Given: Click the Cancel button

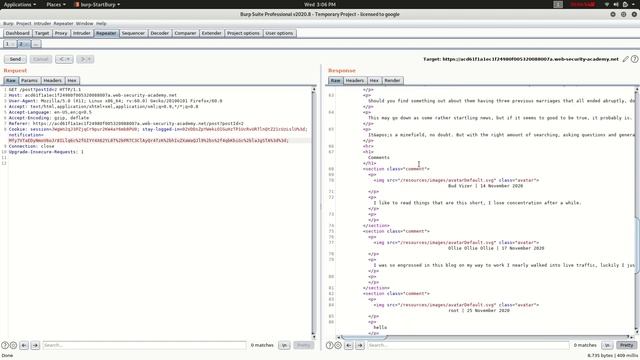Looking at the screenshot, I should pos(41,59).
